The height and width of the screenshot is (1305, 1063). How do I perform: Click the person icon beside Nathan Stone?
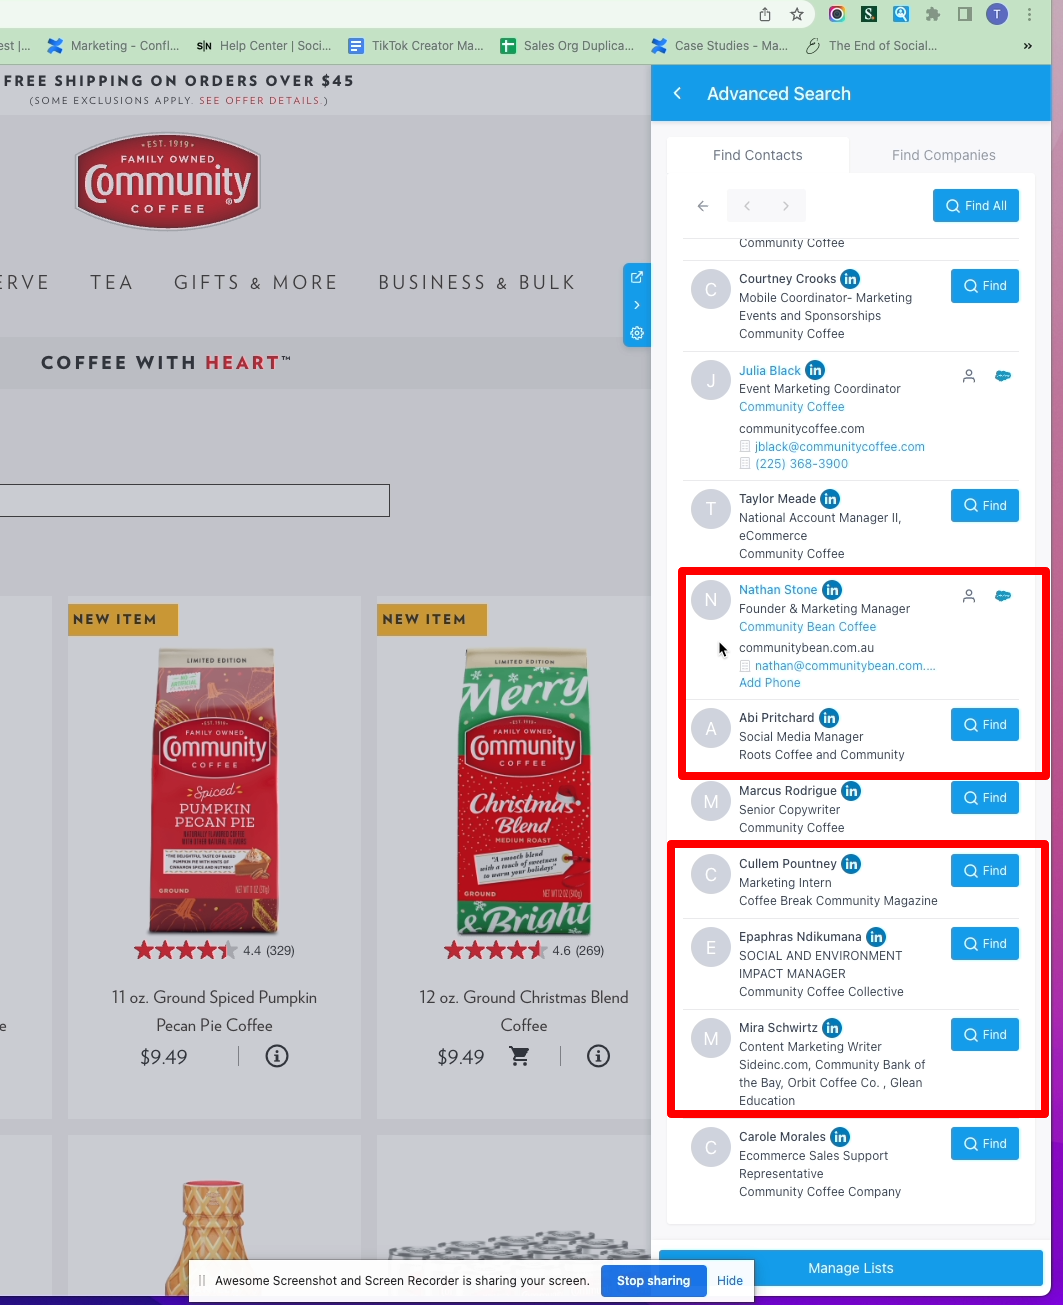[968, 596]
